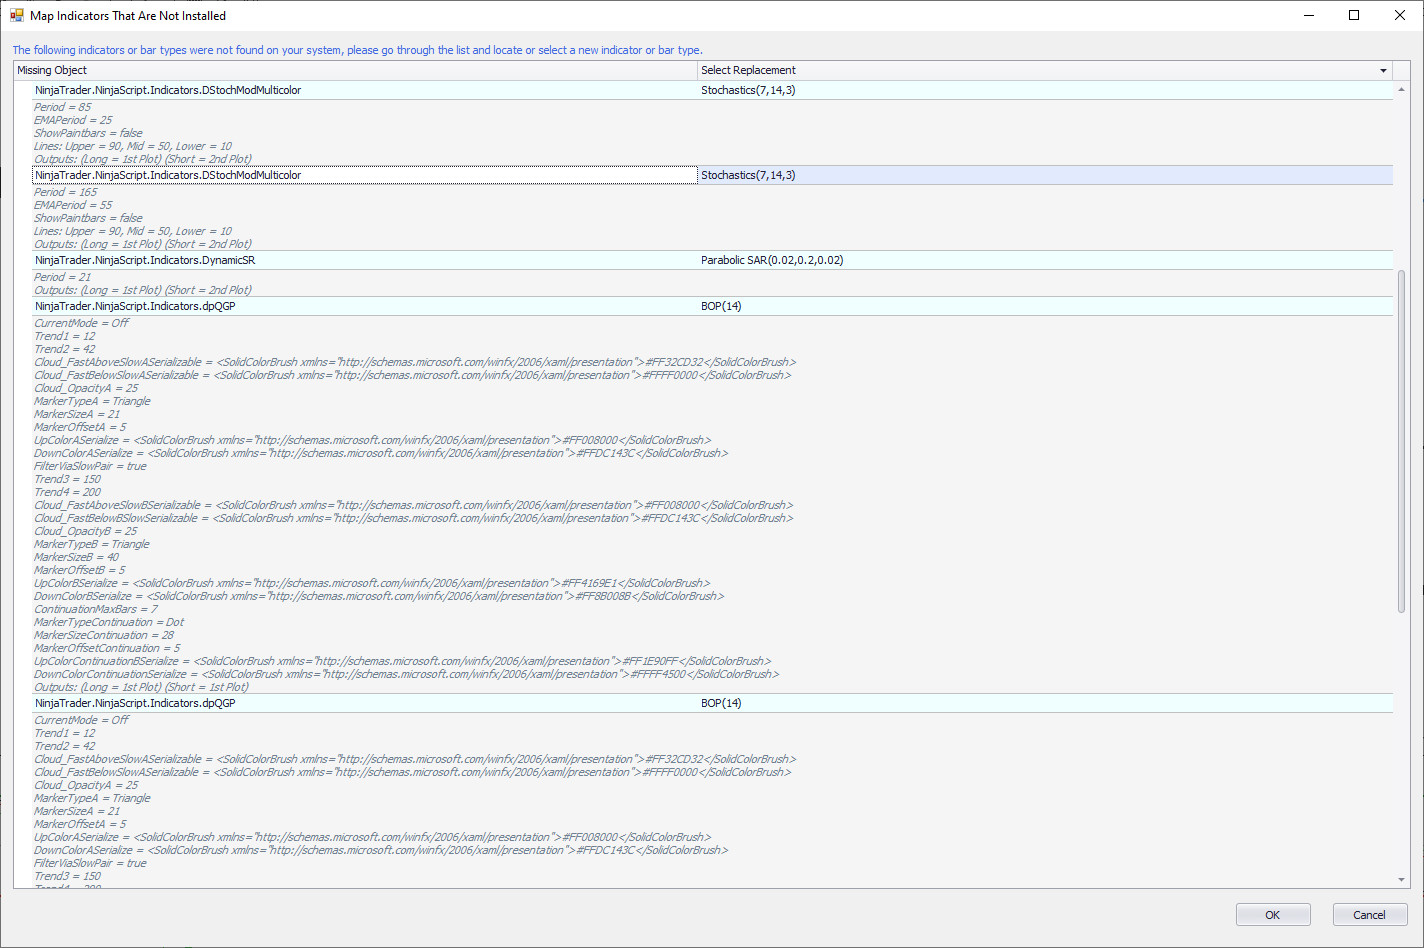Click the 'MarkerSizeContinuation = 28' line
Image resolution: width=1424 pixels, height=948 pixels.
104,635
